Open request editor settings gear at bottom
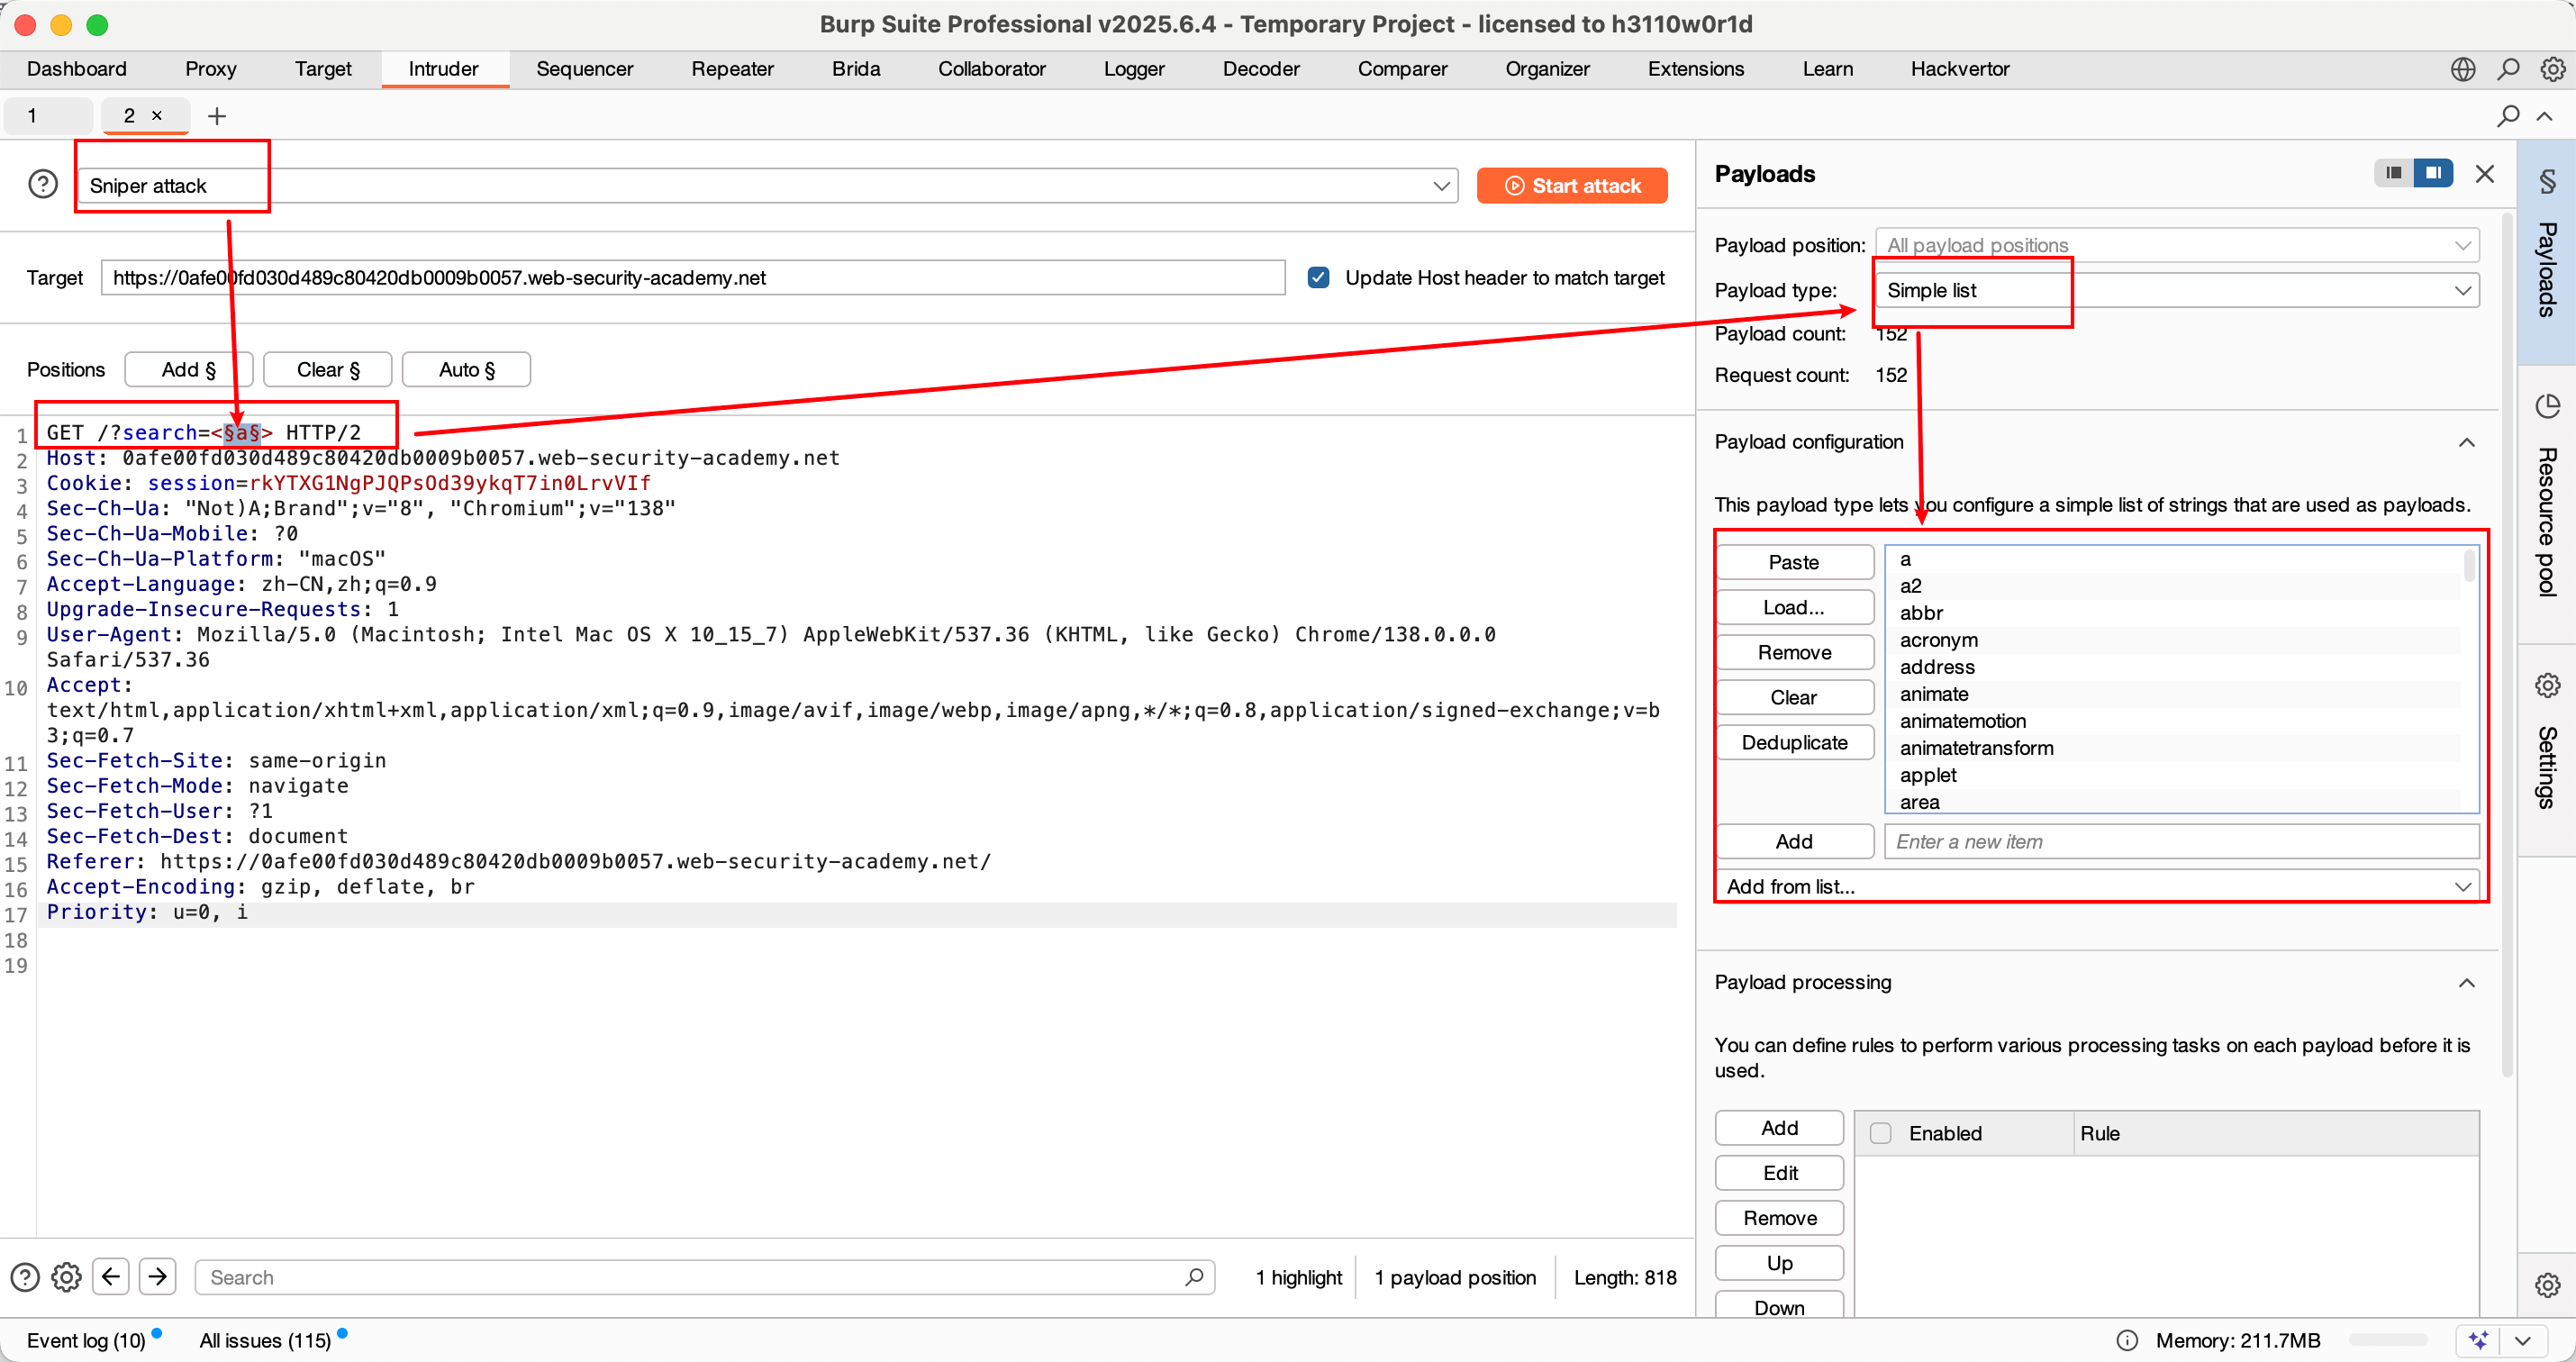 click(x=66, y=1277)
